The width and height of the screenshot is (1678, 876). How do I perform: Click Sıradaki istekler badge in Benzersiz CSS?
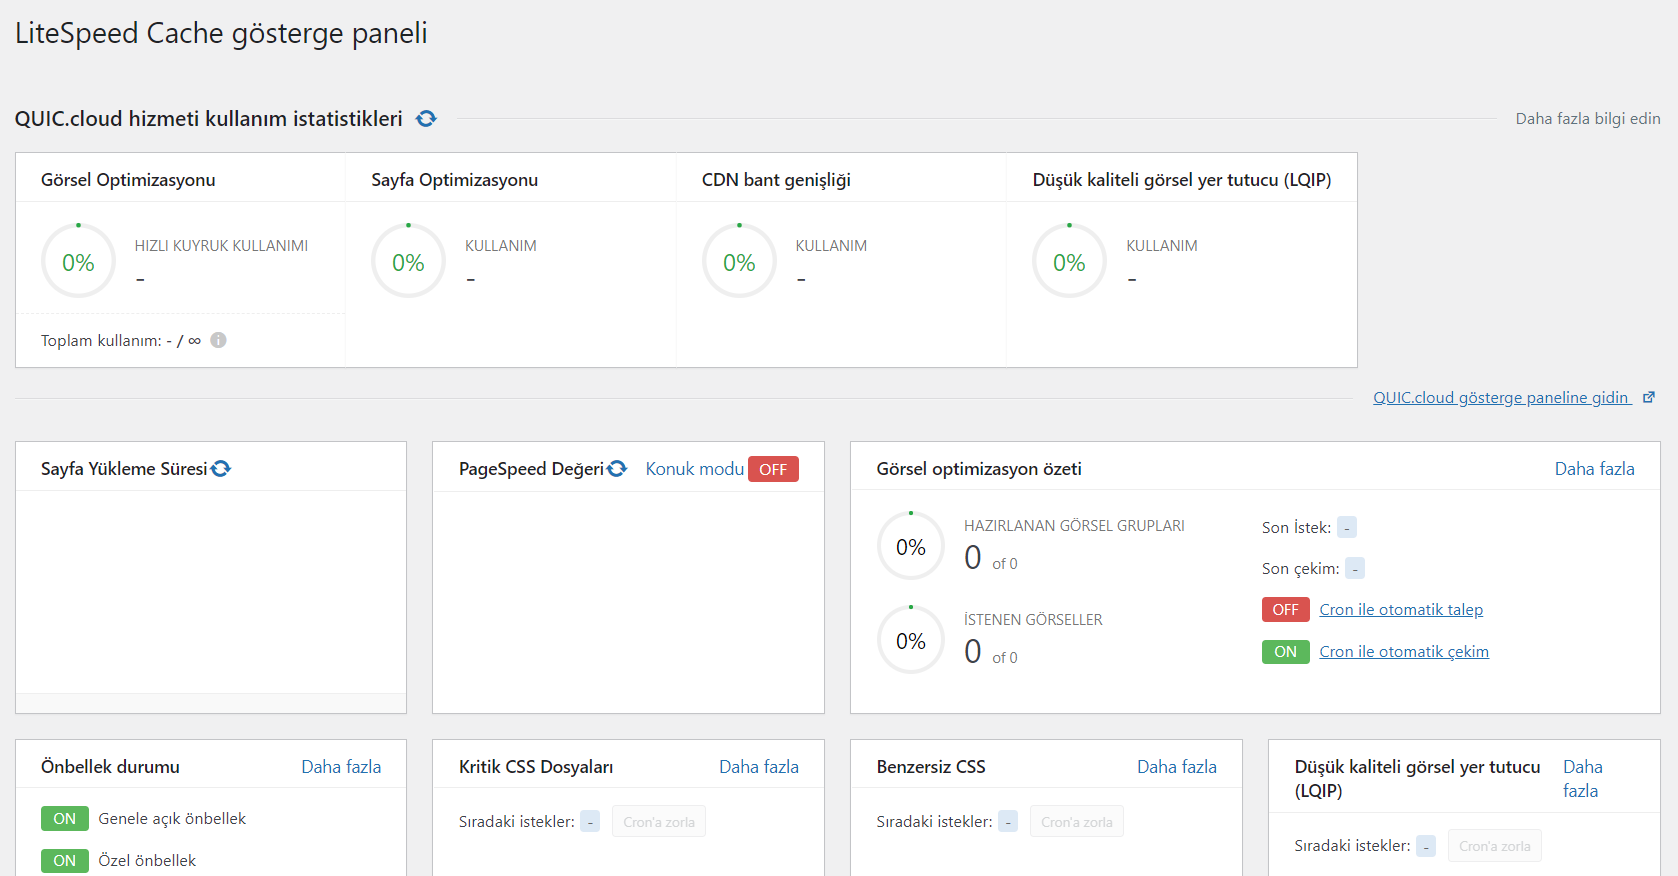[x=1008, y=821]
